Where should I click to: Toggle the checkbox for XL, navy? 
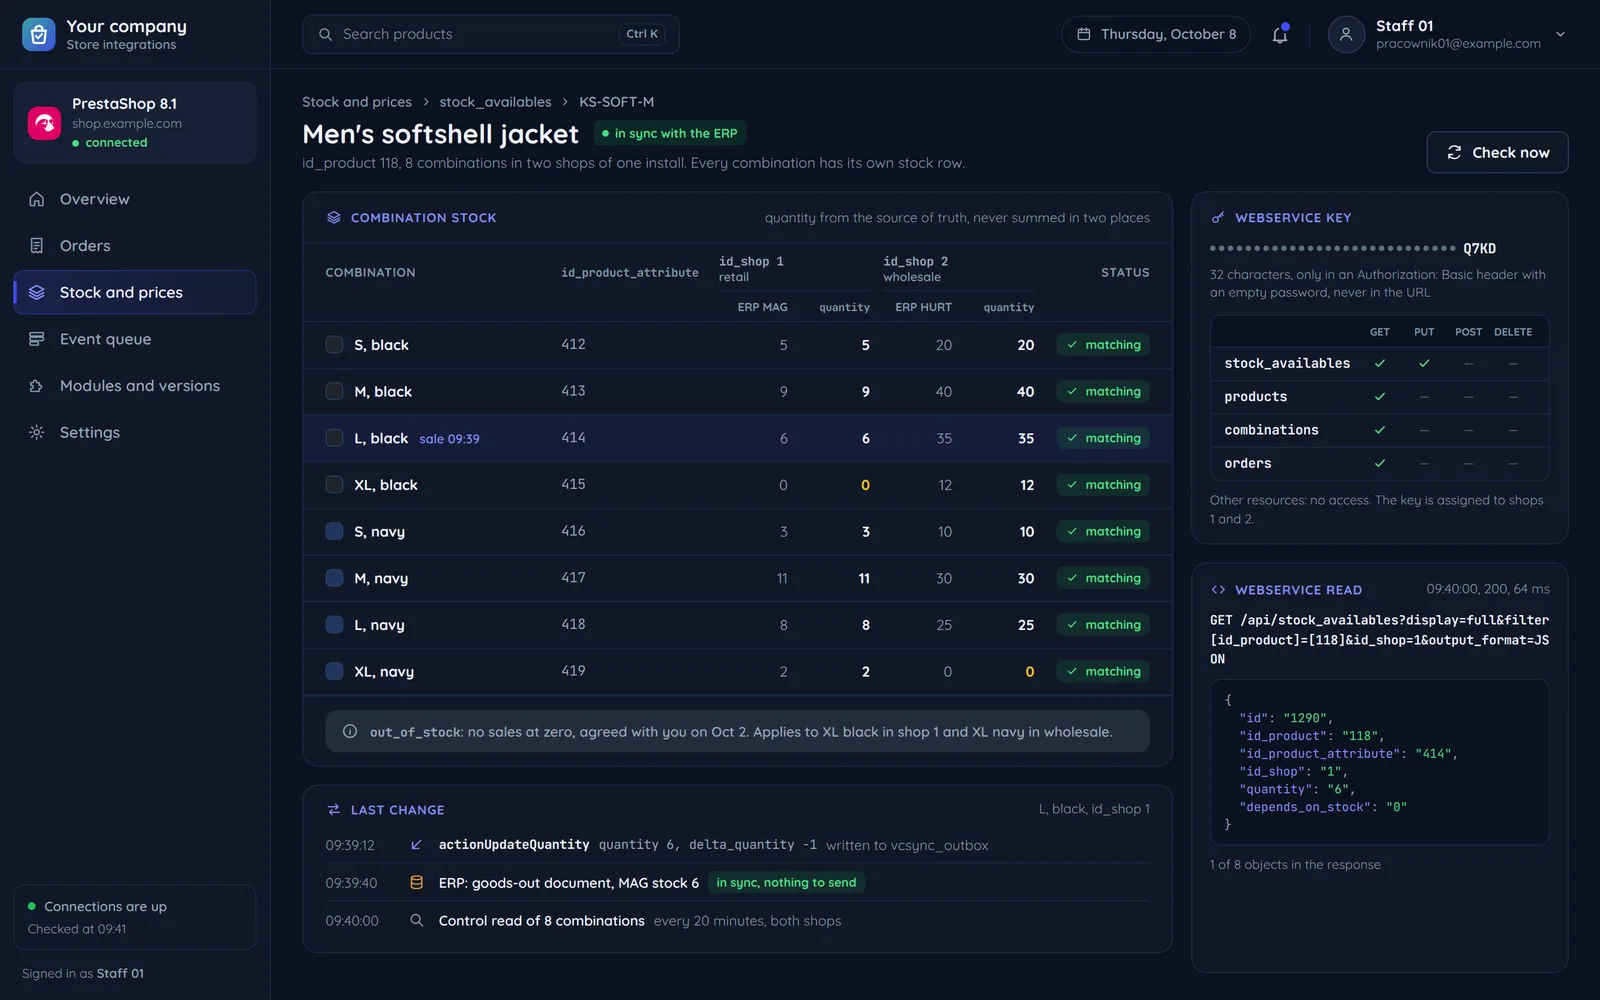coord(334,671)
